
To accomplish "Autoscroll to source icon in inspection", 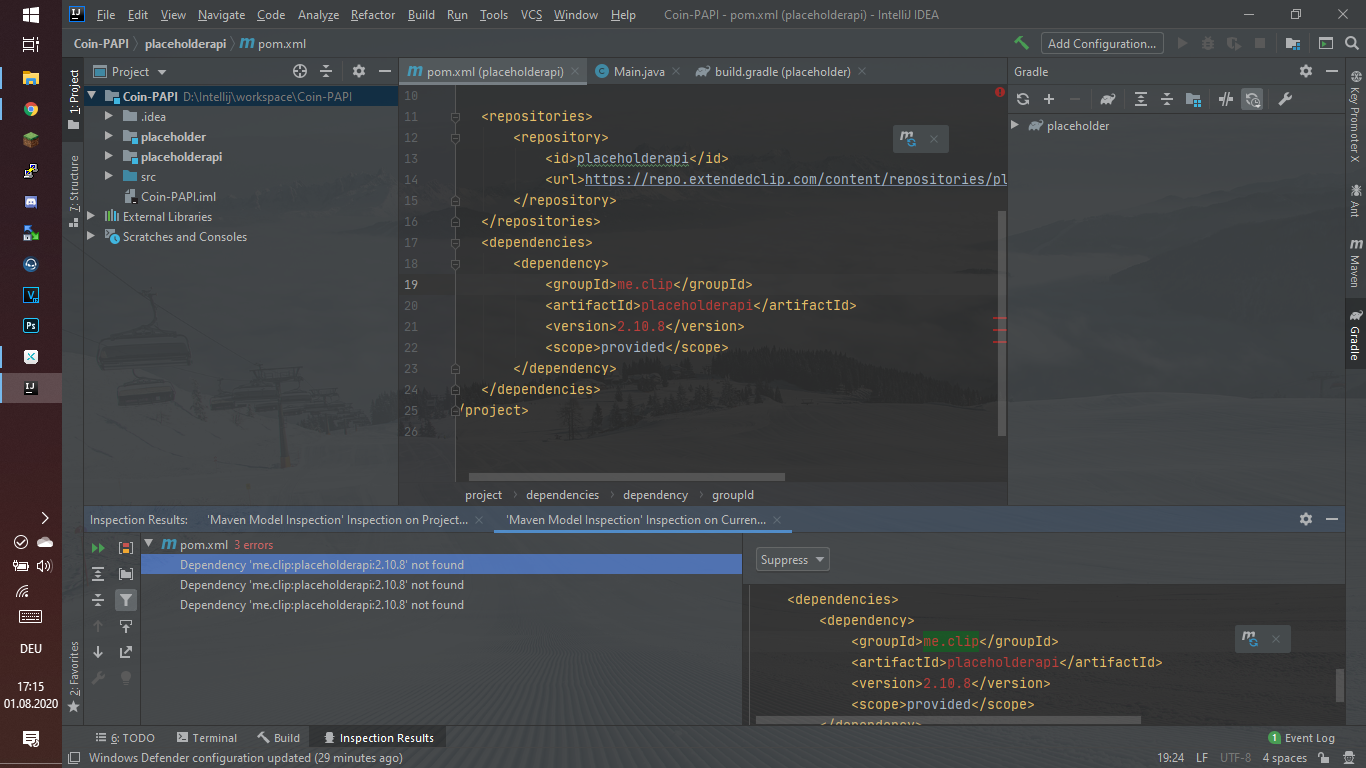I will pyautogui.click(x=126, y=625).
